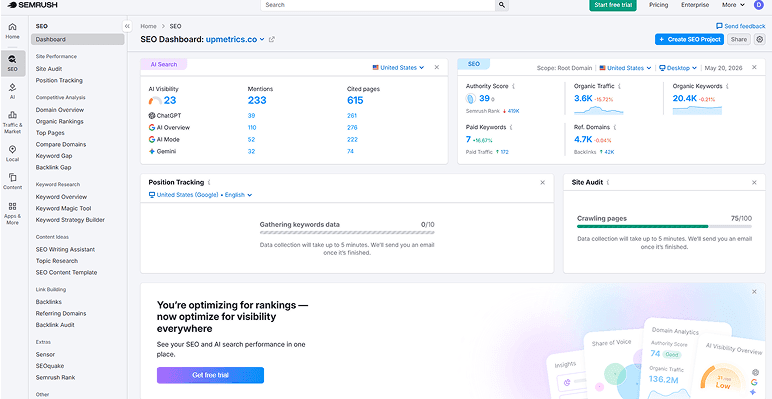Click Site Audit info icon
This screenshot has width=772, height=399.
click(x=608, y=182)
